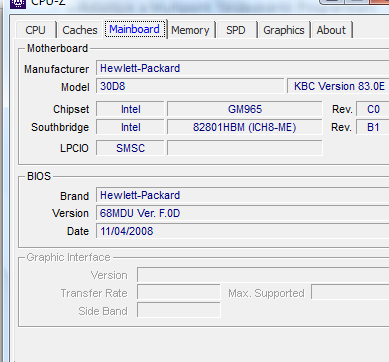The image size is (389, 362).
Task: Select the Mainboard tab
Action: 135,29
